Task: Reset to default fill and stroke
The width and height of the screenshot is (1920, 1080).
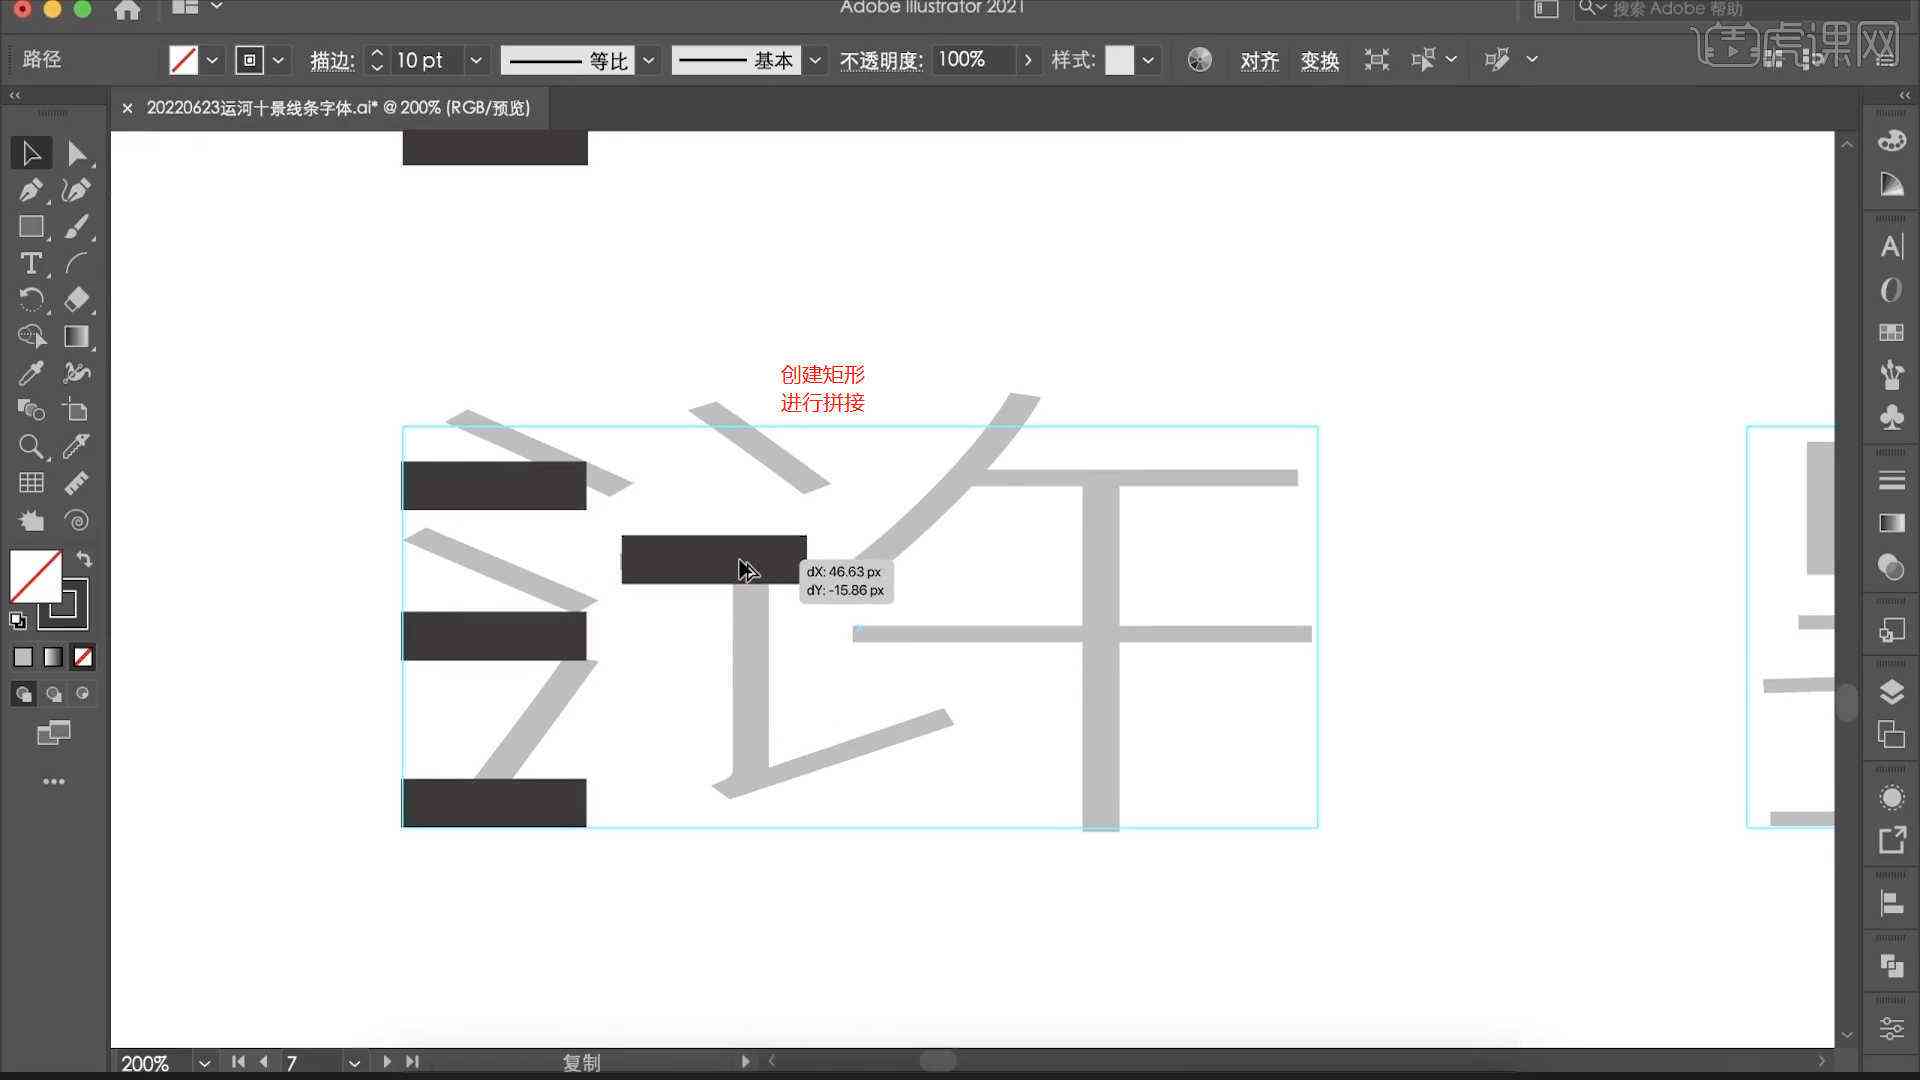Action: [18, 621]
